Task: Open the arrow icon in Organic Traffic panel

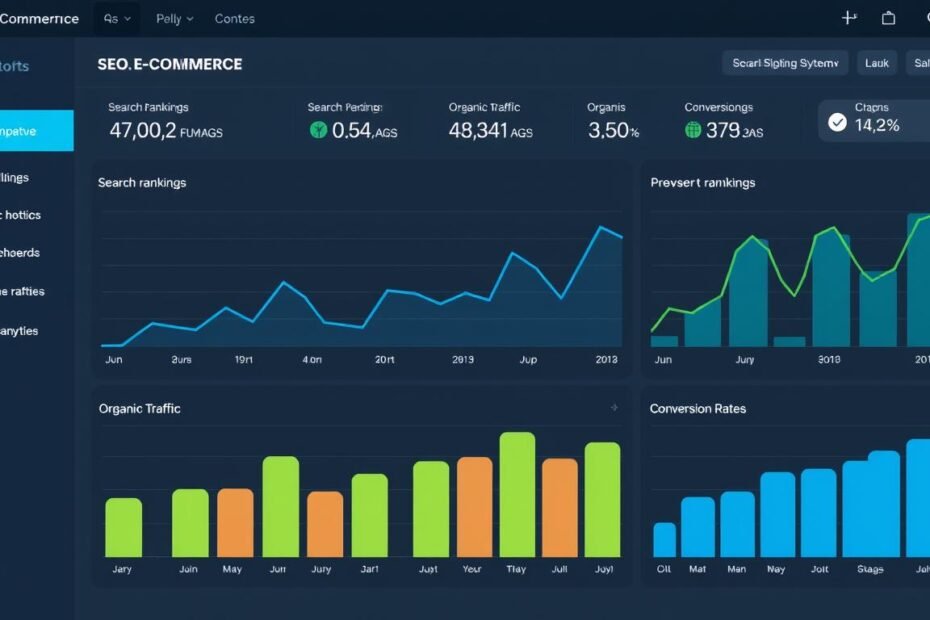Action: pos(614,408)
